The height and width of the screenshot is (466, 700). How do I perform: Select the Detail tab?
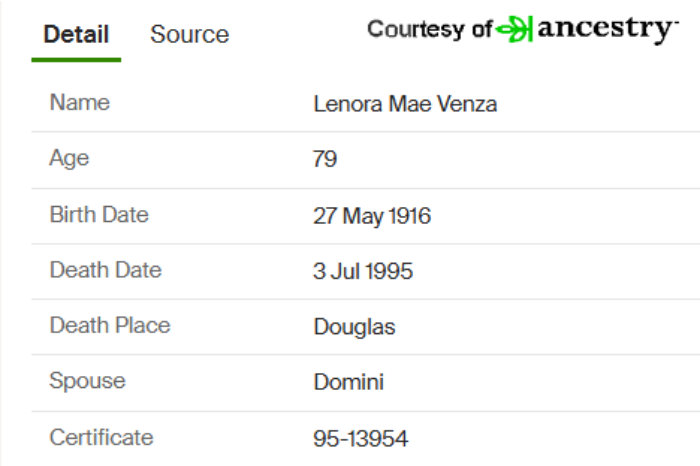click(x=76, y=34)
